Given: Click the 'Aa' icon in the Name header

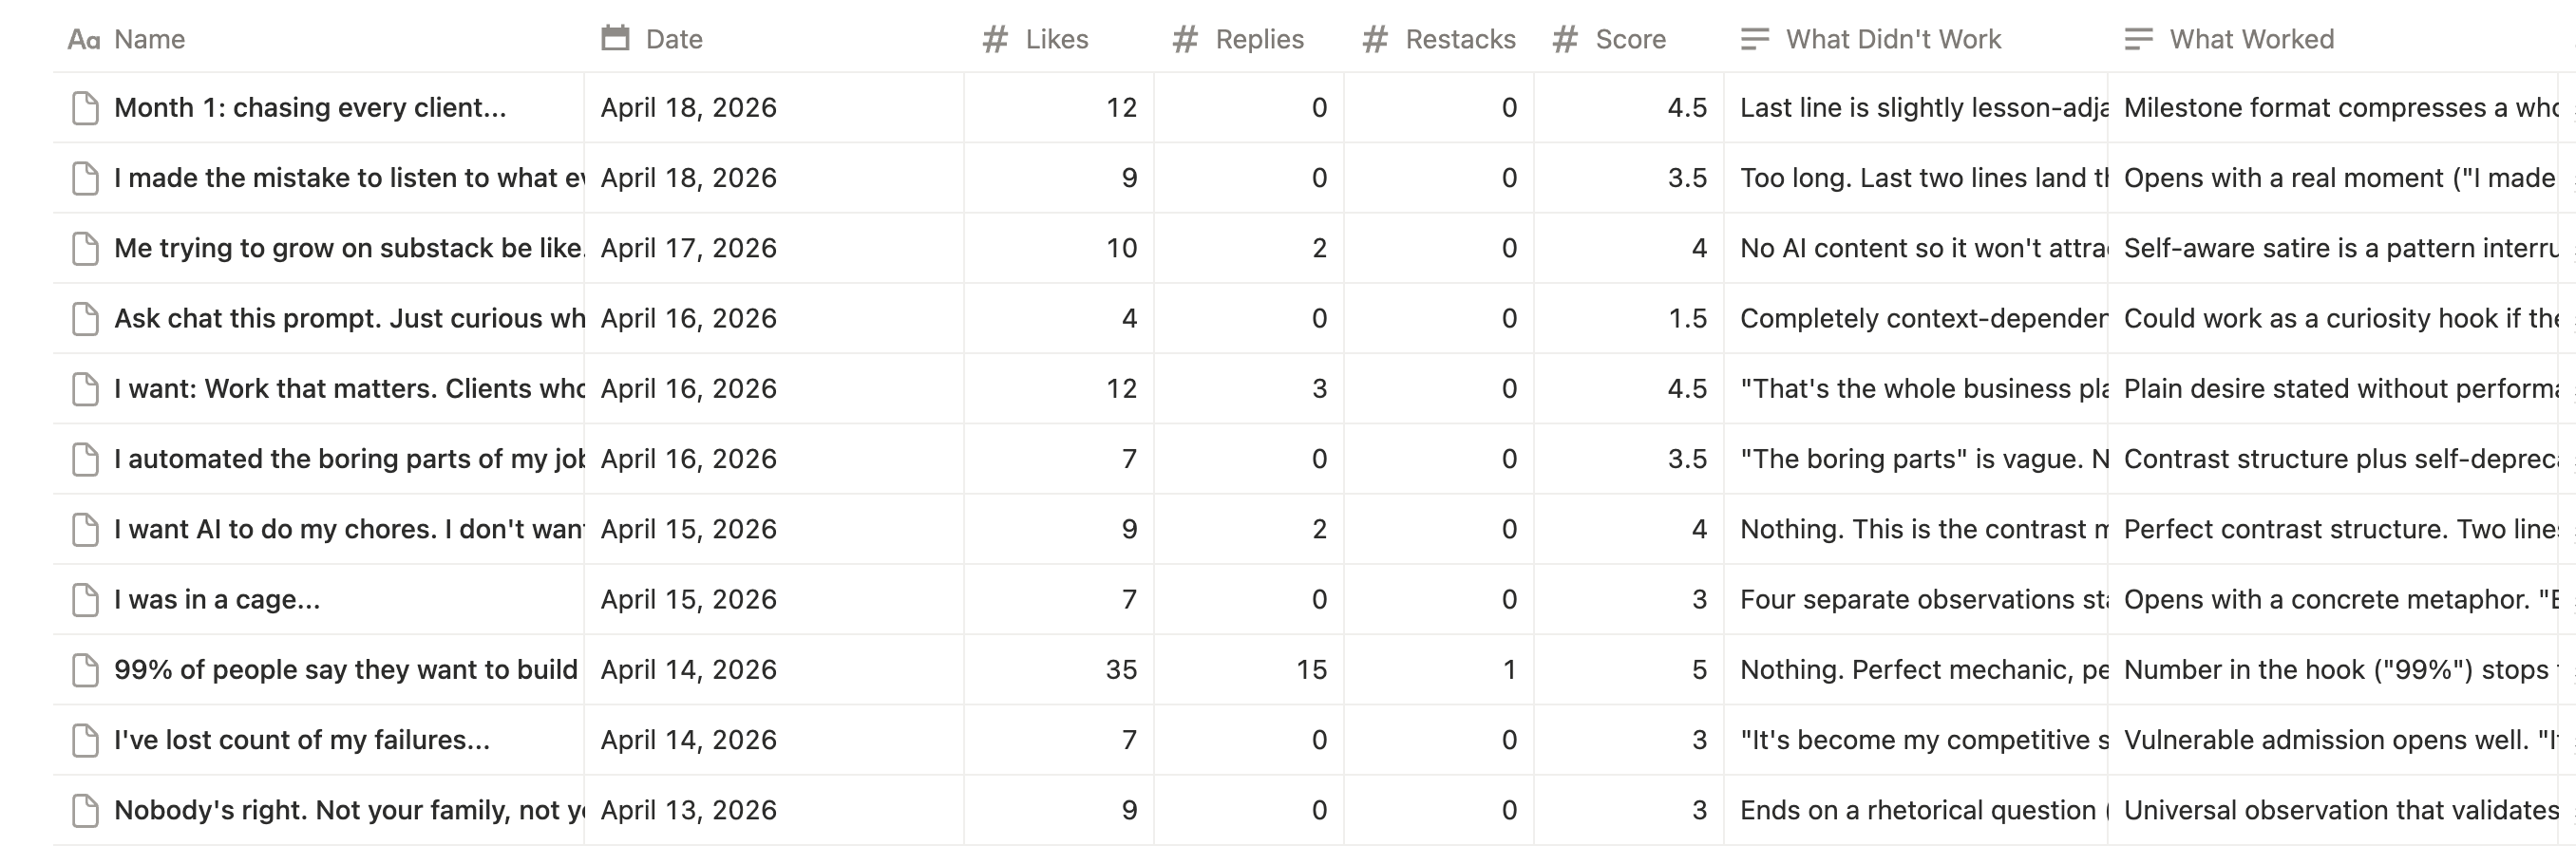Looking at the screenshot, I should point(84,40).
